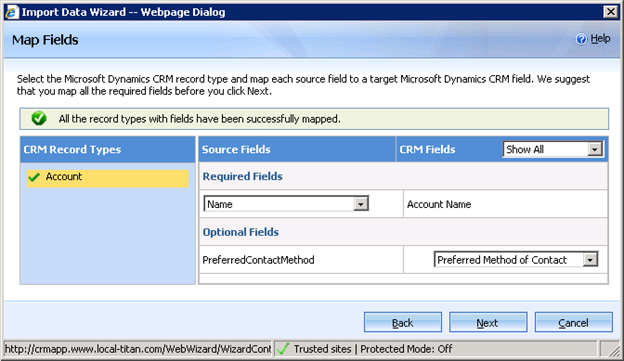Click the Internet Explorer icon in title bar
Image resolution: width=624 pixels, height=361 pixels.
(12, 12)
